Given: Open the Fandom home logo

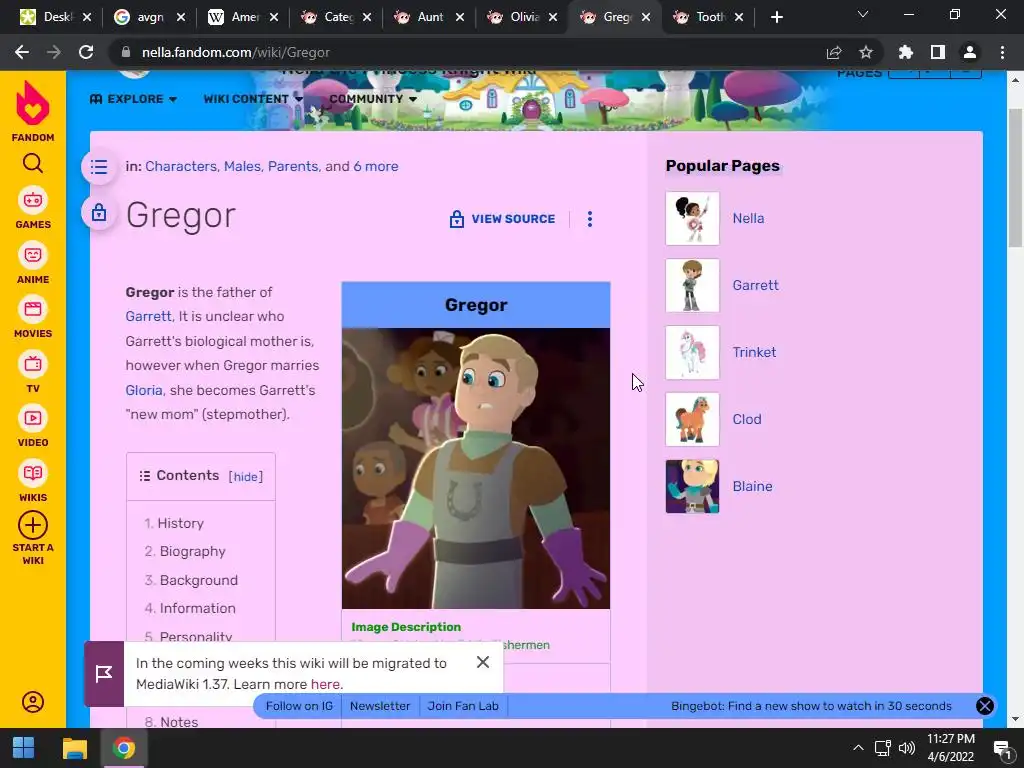Looking at the screenshot, I should tap(33, 111).
